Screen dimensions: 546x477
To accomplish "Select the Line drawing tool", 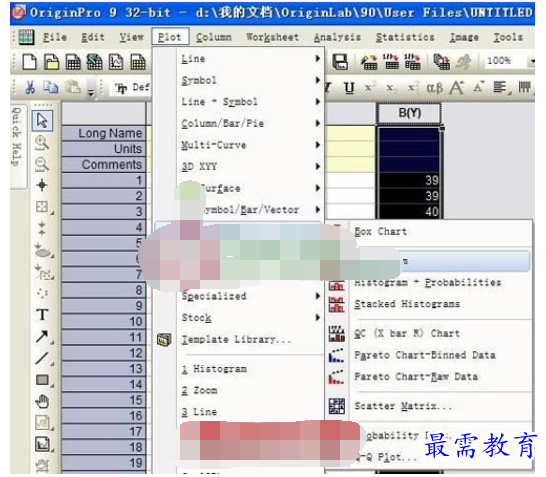I will coord(42,358).
